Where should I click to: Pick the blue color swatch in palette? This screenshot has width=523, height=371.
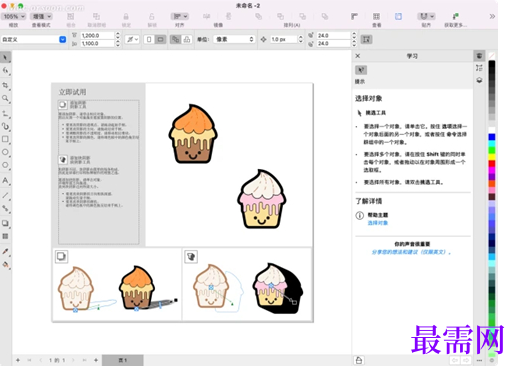point(492,137)
